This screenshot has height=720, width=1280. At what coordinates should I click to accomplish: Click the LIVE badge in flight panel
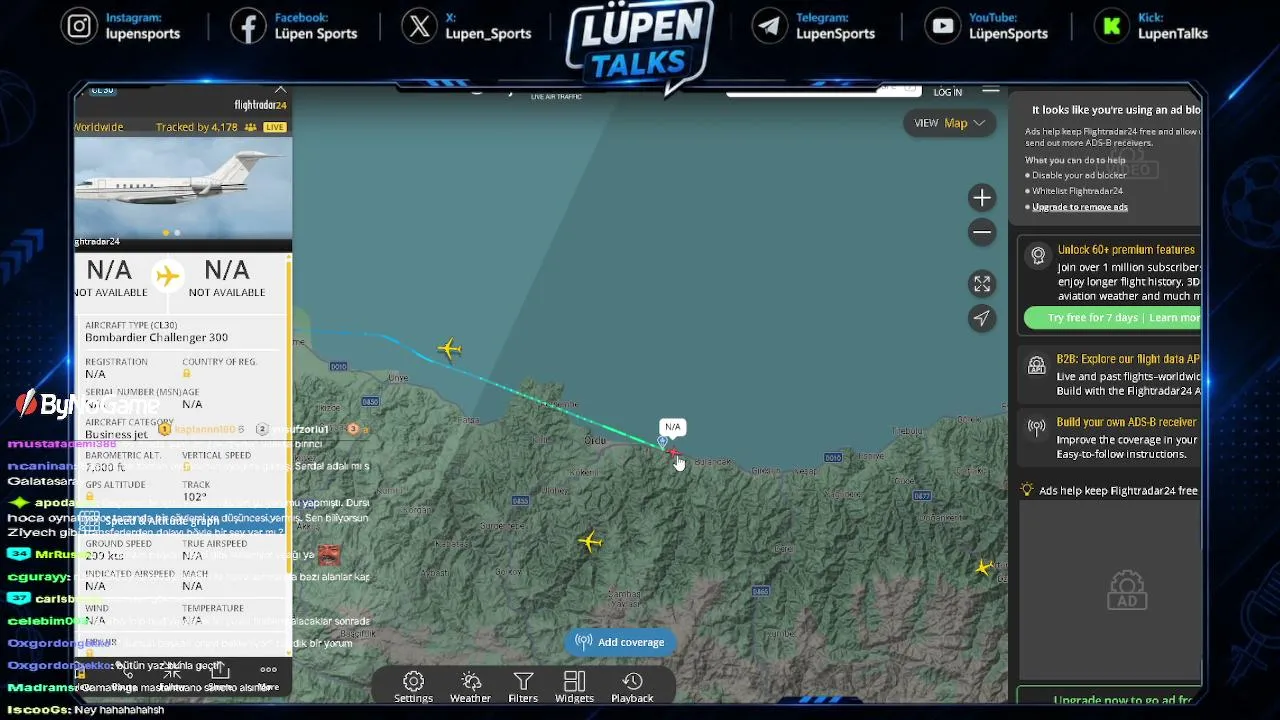(275, 127)
